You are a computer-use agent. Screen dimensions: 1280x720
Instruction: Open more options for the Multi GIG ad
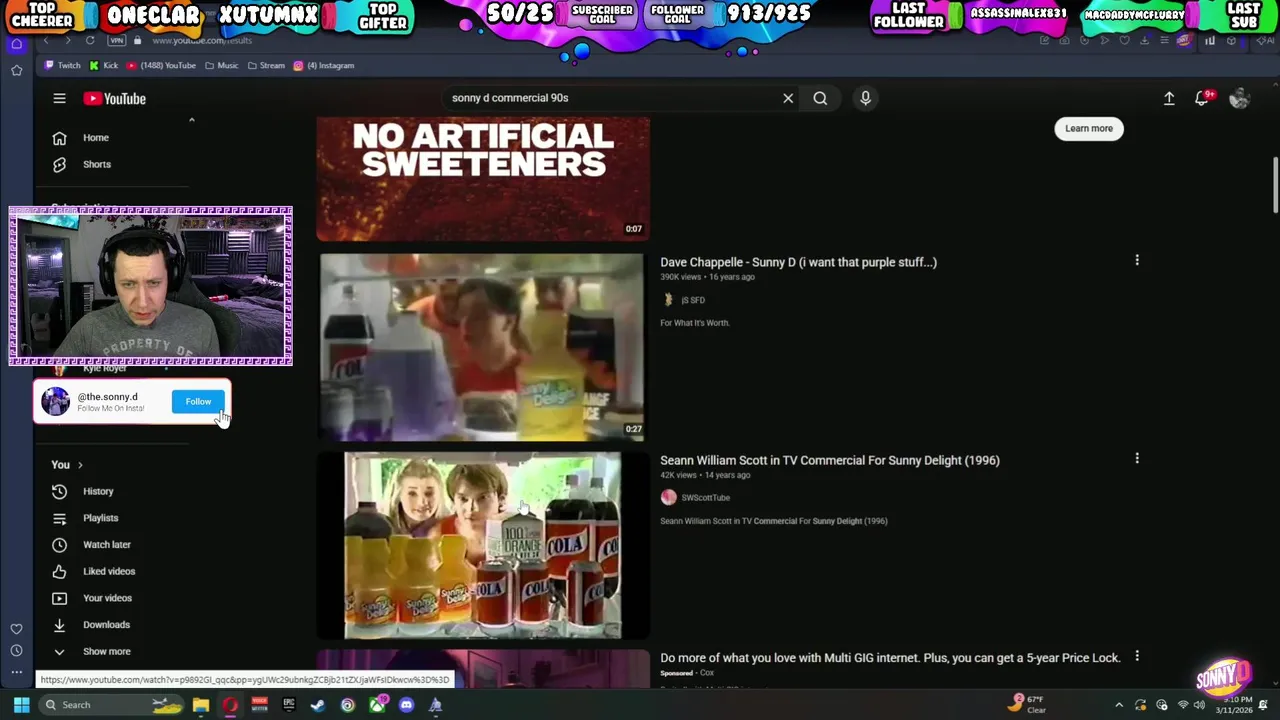pos(1137,657)
